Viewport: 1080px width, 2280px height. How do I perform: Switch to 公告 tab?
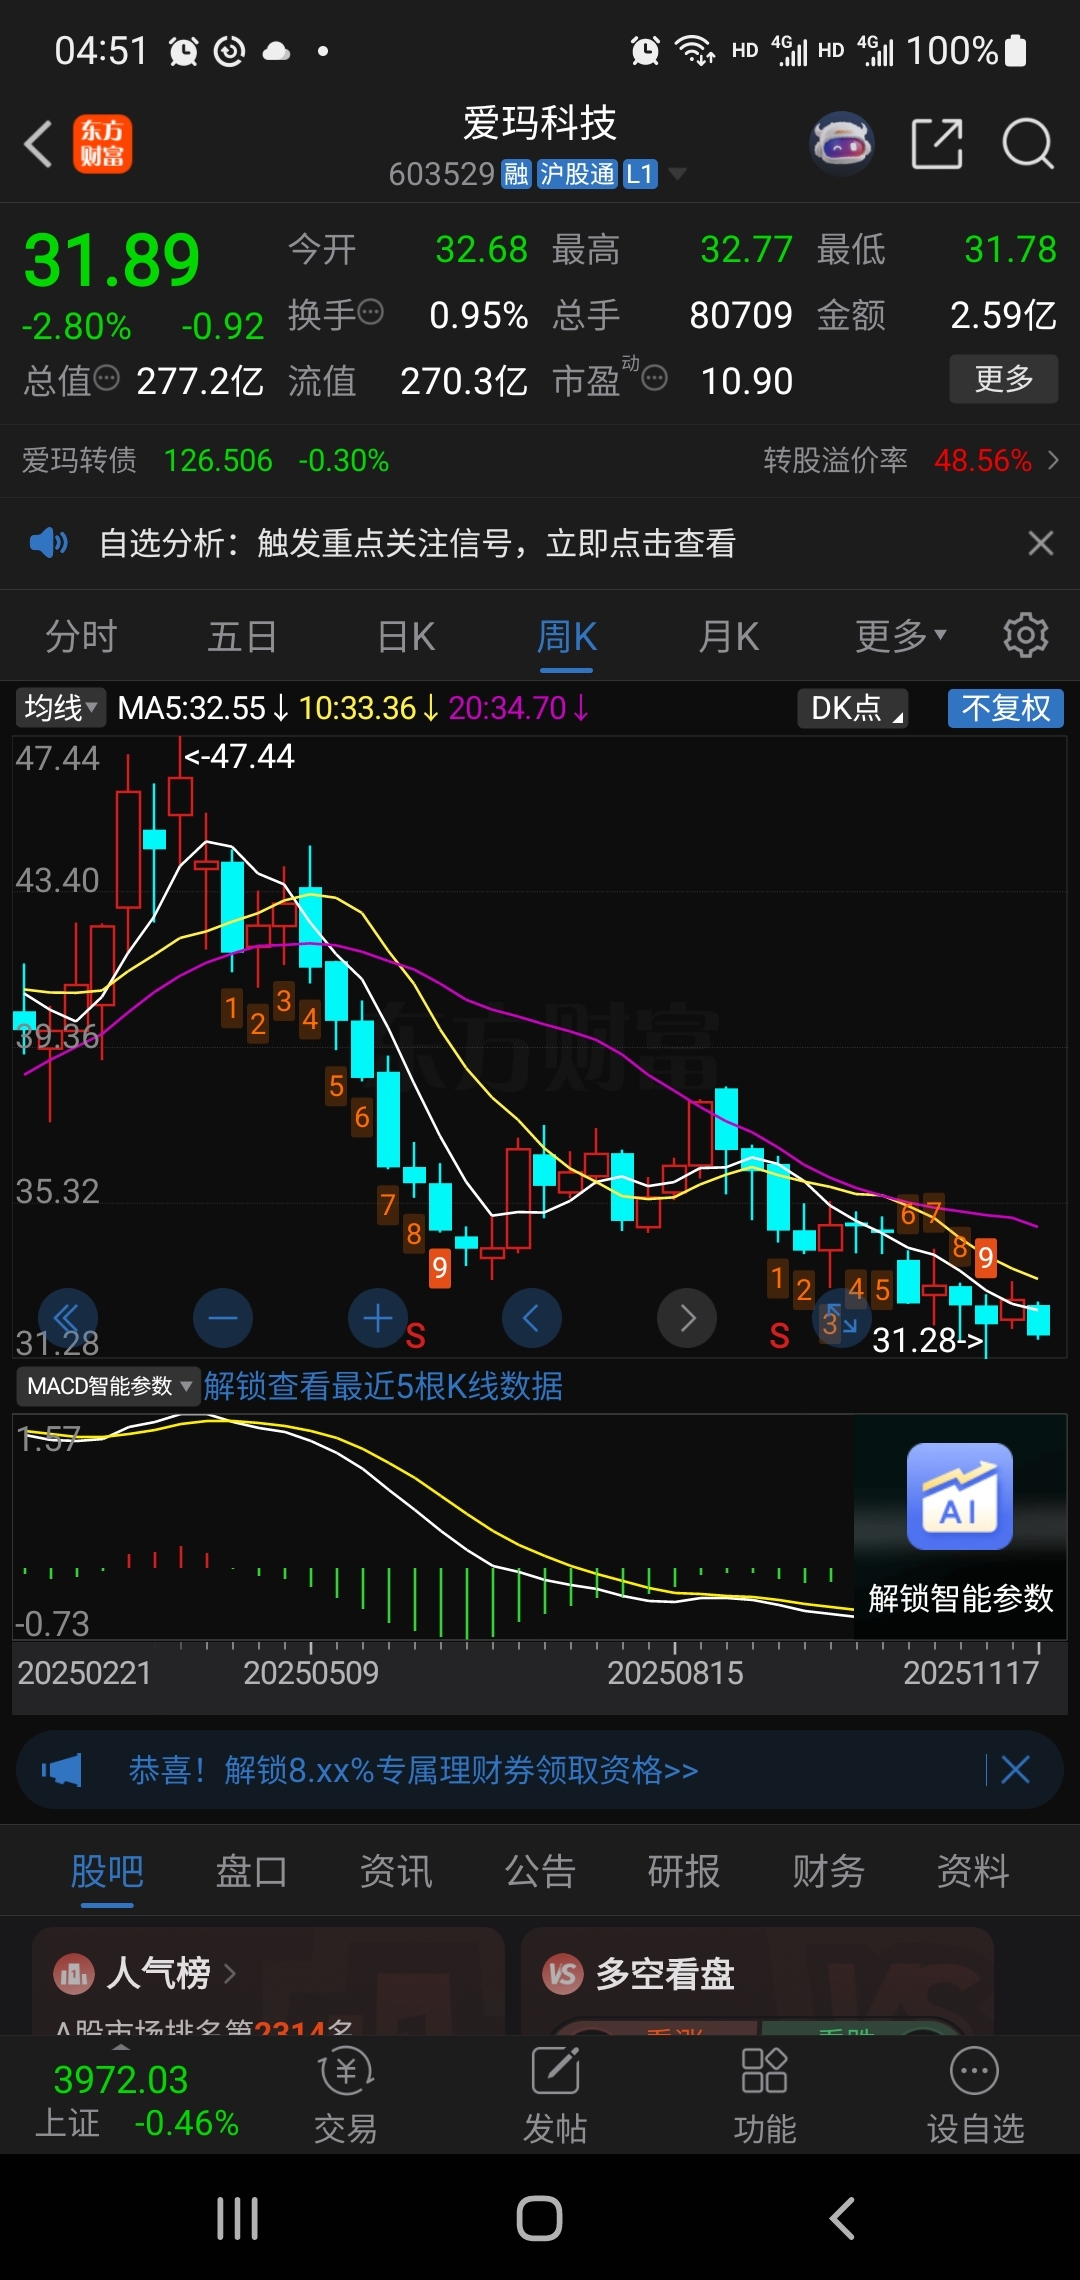[x=540, y=1871]
